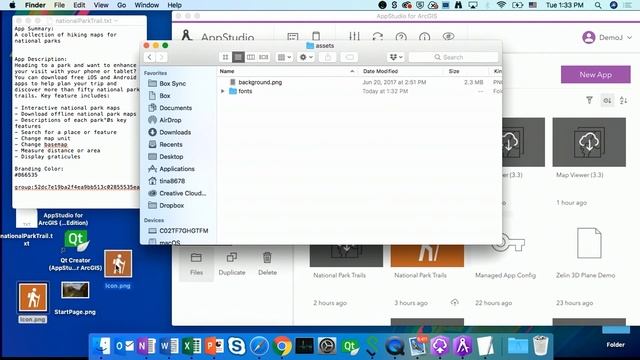Click Duplicate button in AppStudio side panel
Image resolution: width=640 pixels, height=360 pixels.
(232, 263)
